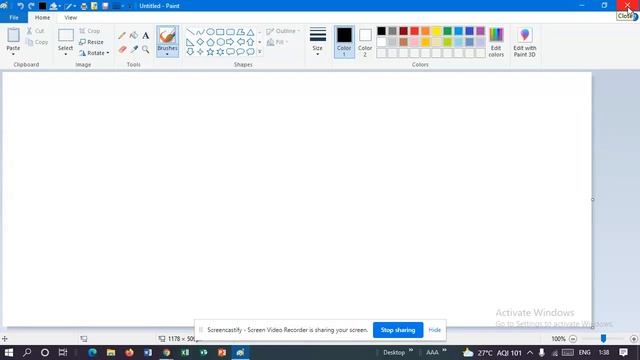This screenshot has width=640, height=360.
Task: Click Undo in the quick access toolbar
Action: [20, 6]
